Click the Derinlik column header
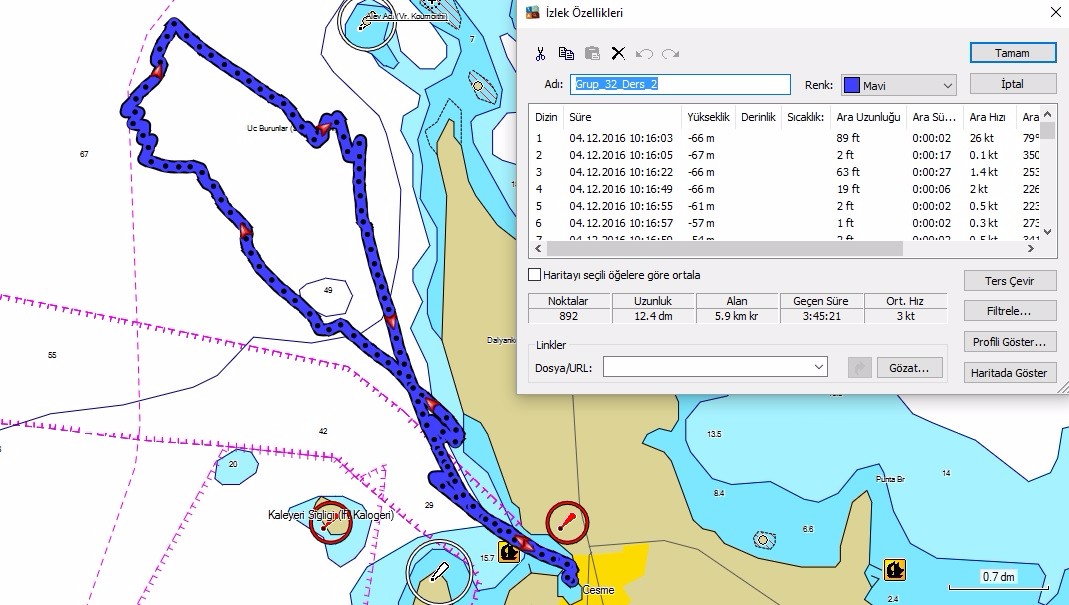 [x=758, y=117]
